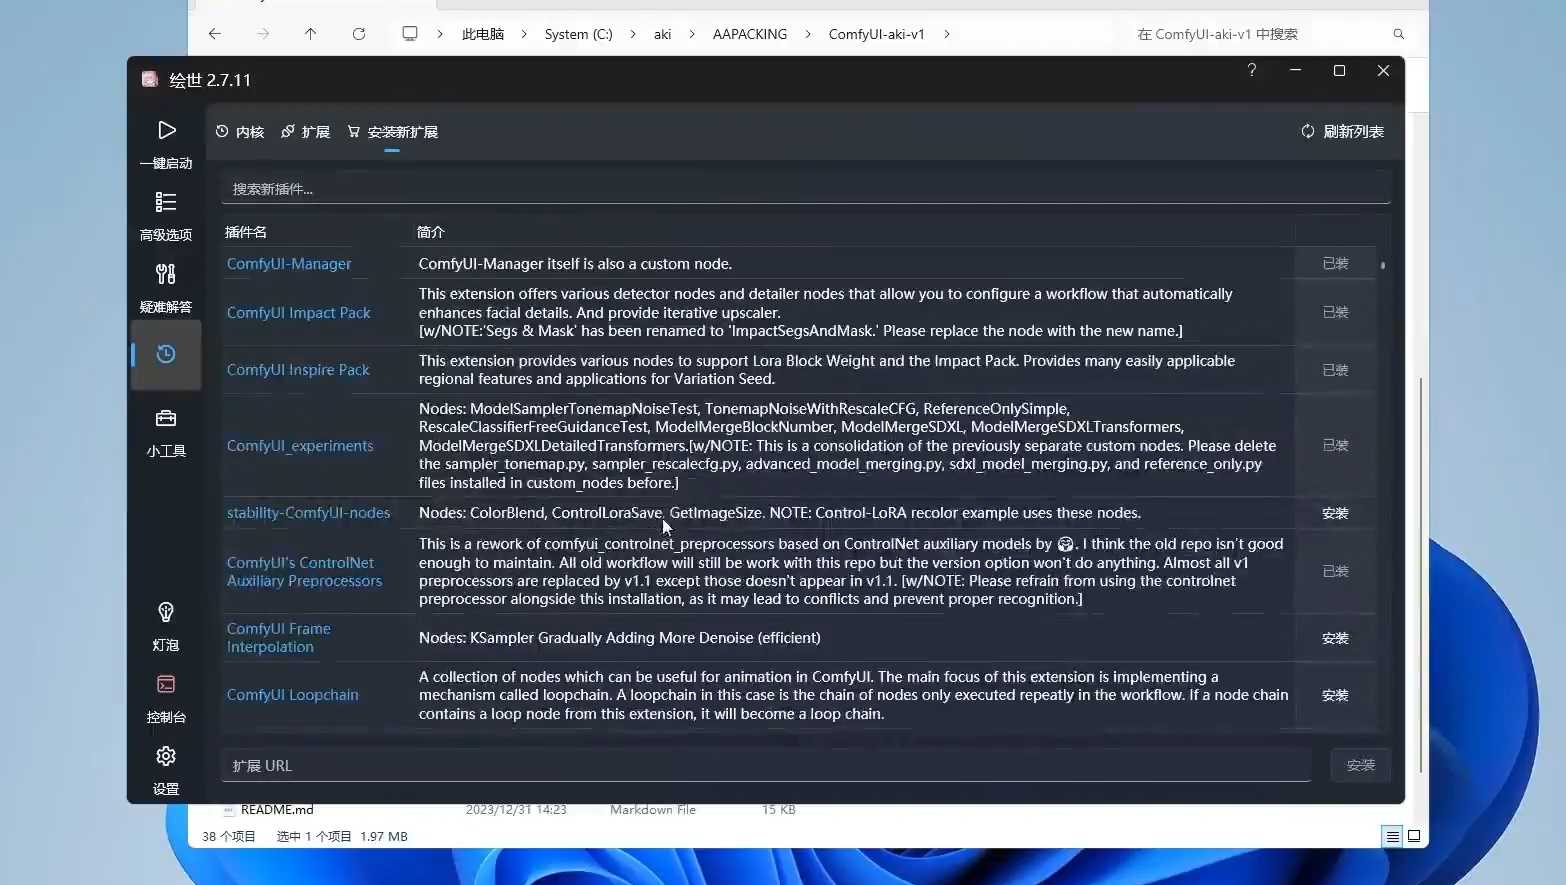1566x885 pixels.
Task: Switch to the 内核 tab
Action: (x=240, y=132)
